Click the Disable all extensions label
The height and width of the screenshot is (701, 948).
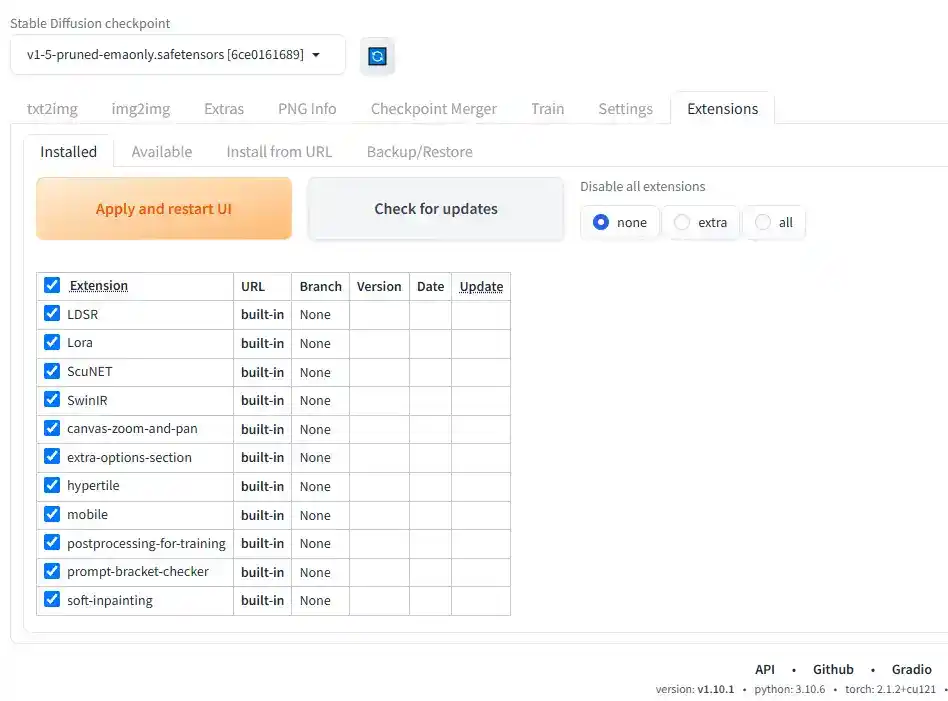coord(643,187)
